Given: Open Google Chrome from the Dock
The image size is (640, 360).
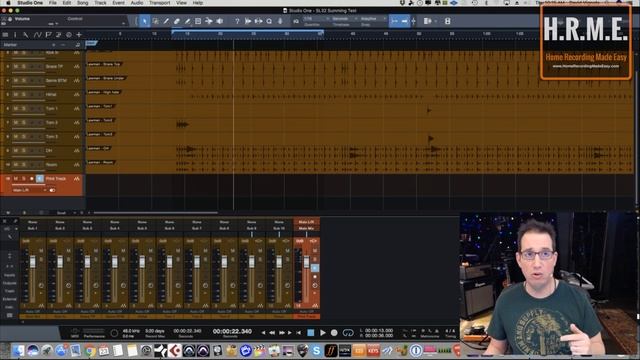Looking at the screenshot, I should pos(90,350).
